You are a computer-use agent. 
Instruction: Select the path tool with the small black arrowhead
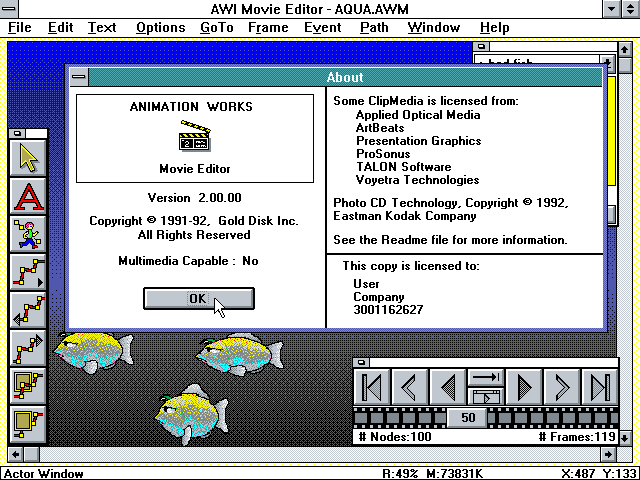[x=28, y=272]
